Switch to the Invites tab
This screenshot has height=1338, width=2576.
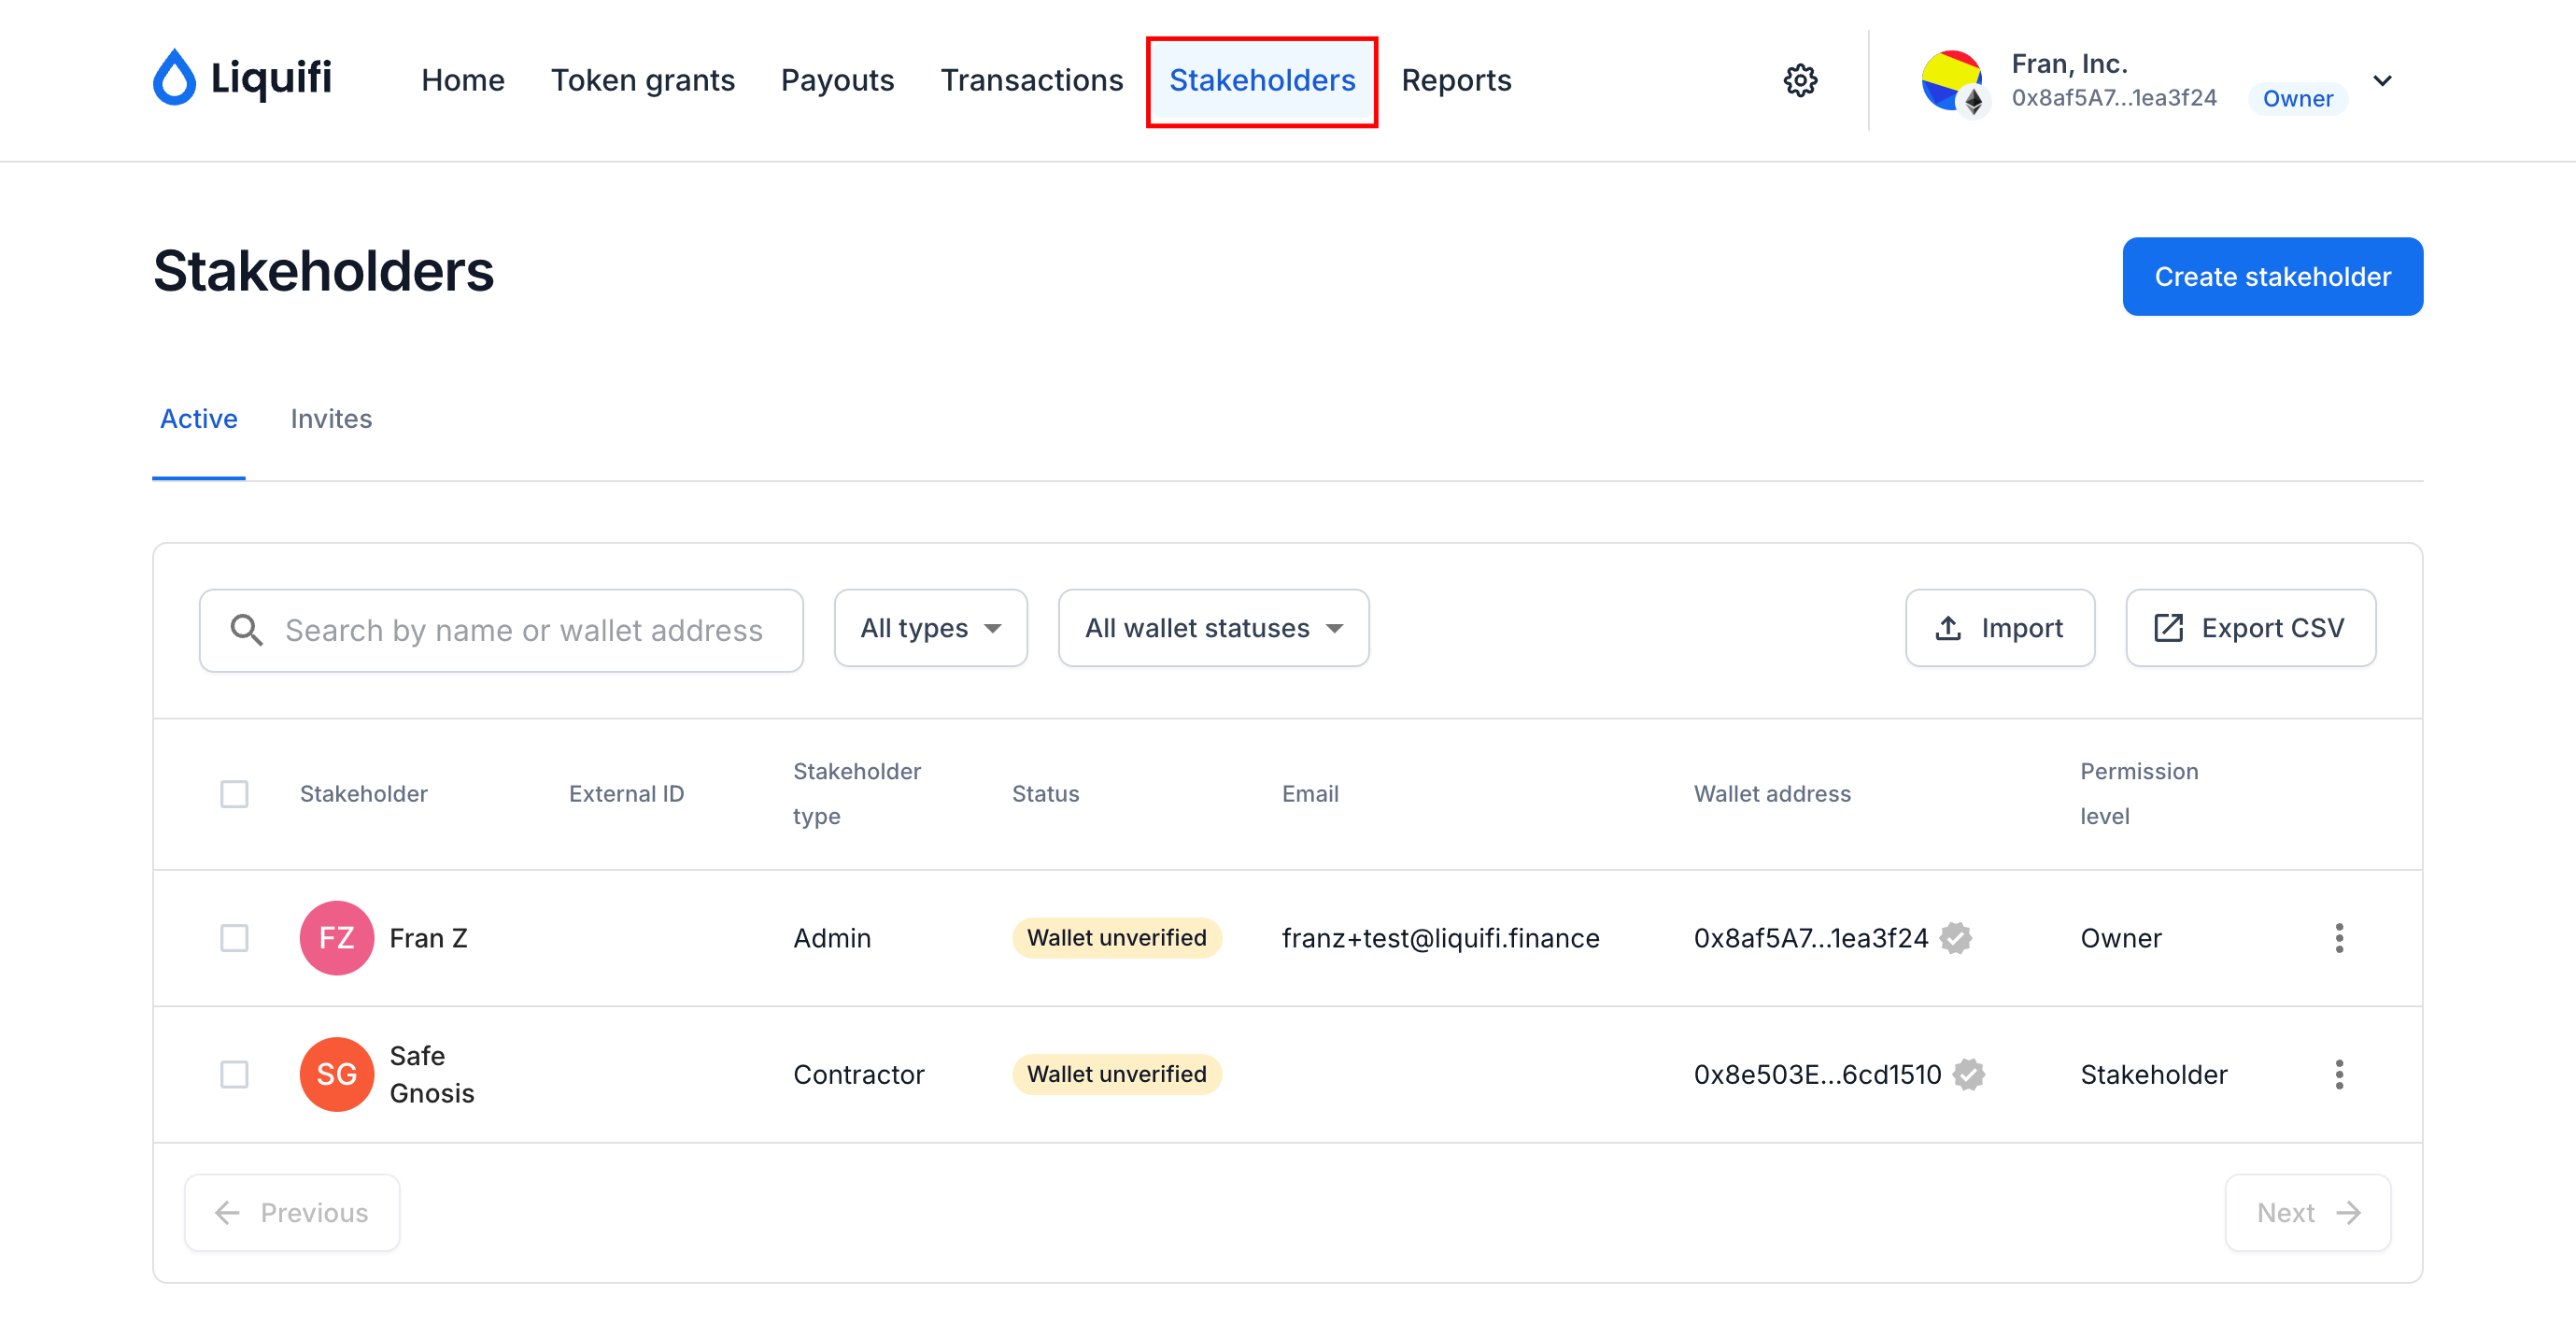point(331,418)
